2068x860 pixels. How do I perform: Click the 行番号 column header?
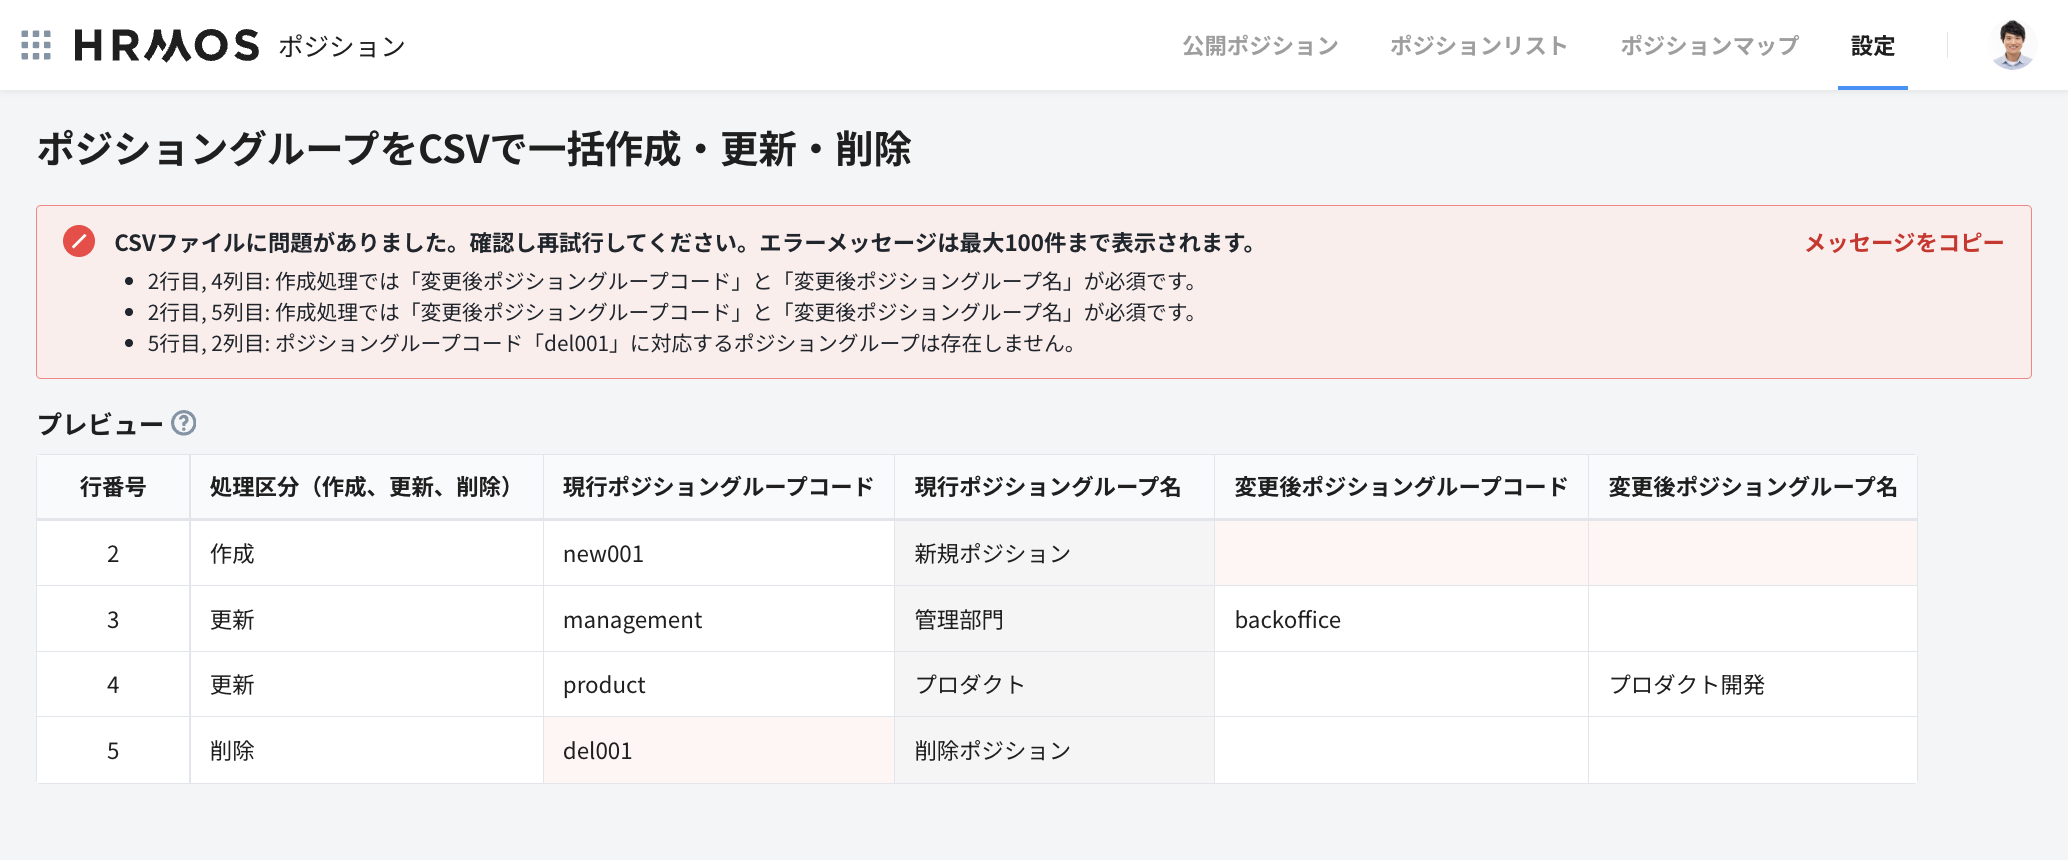(113, 487)
